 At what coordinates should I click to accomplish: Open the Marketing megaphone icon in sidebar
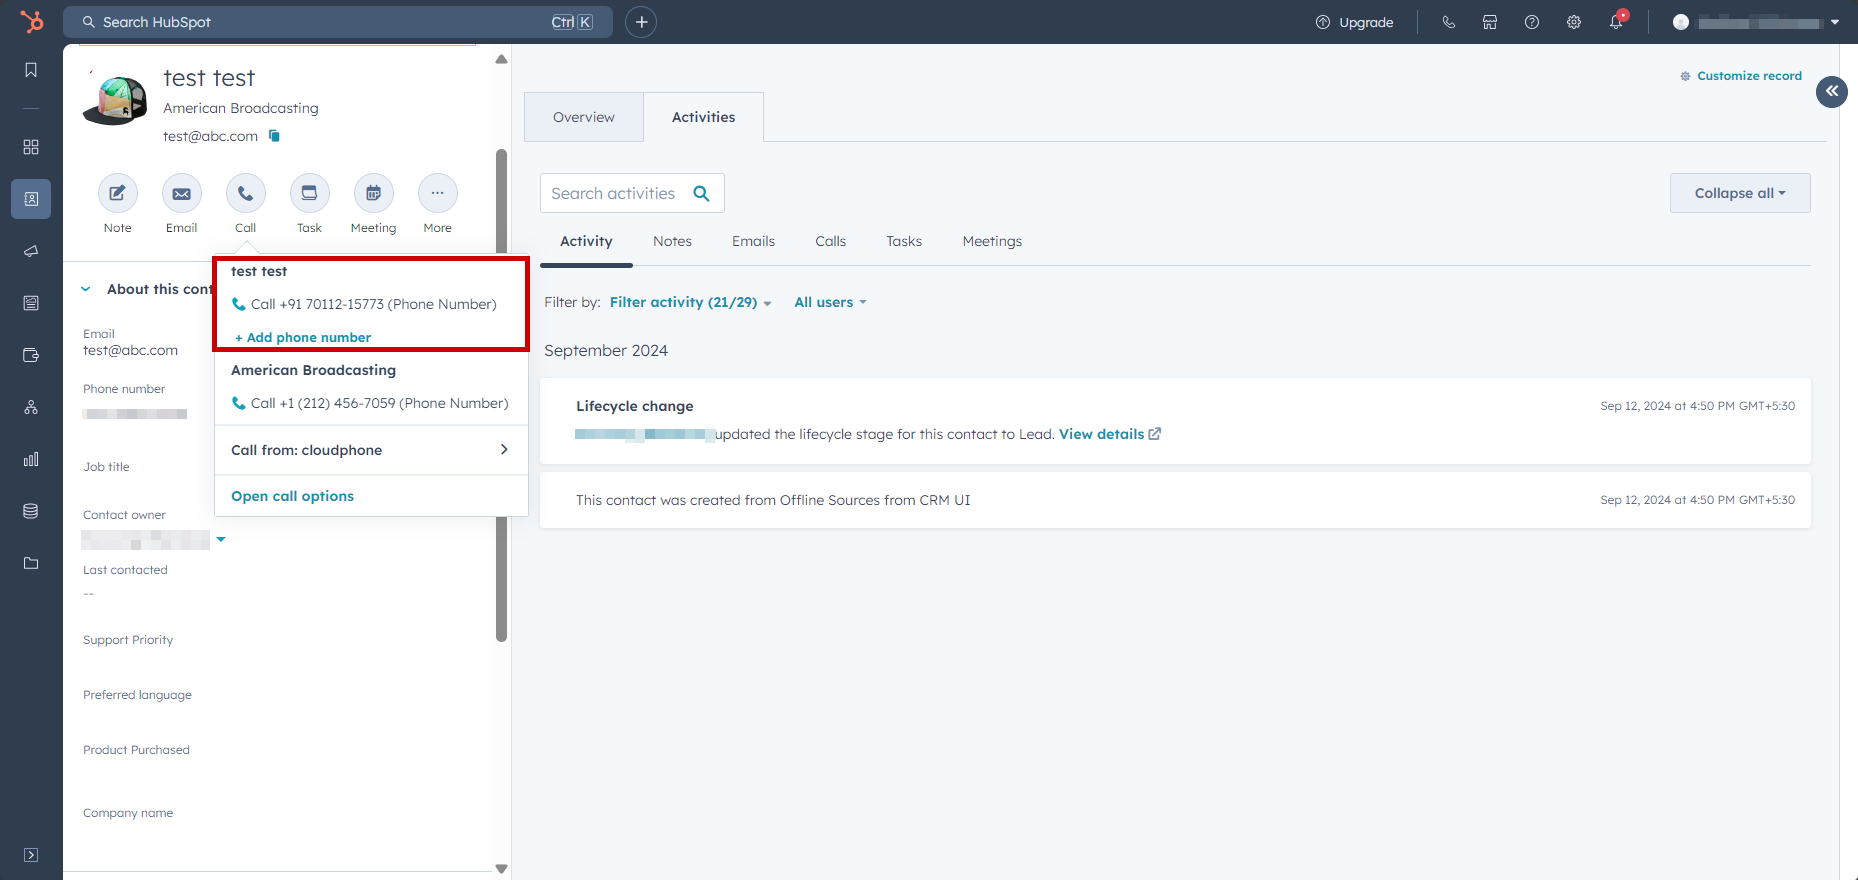click(31, 251)
